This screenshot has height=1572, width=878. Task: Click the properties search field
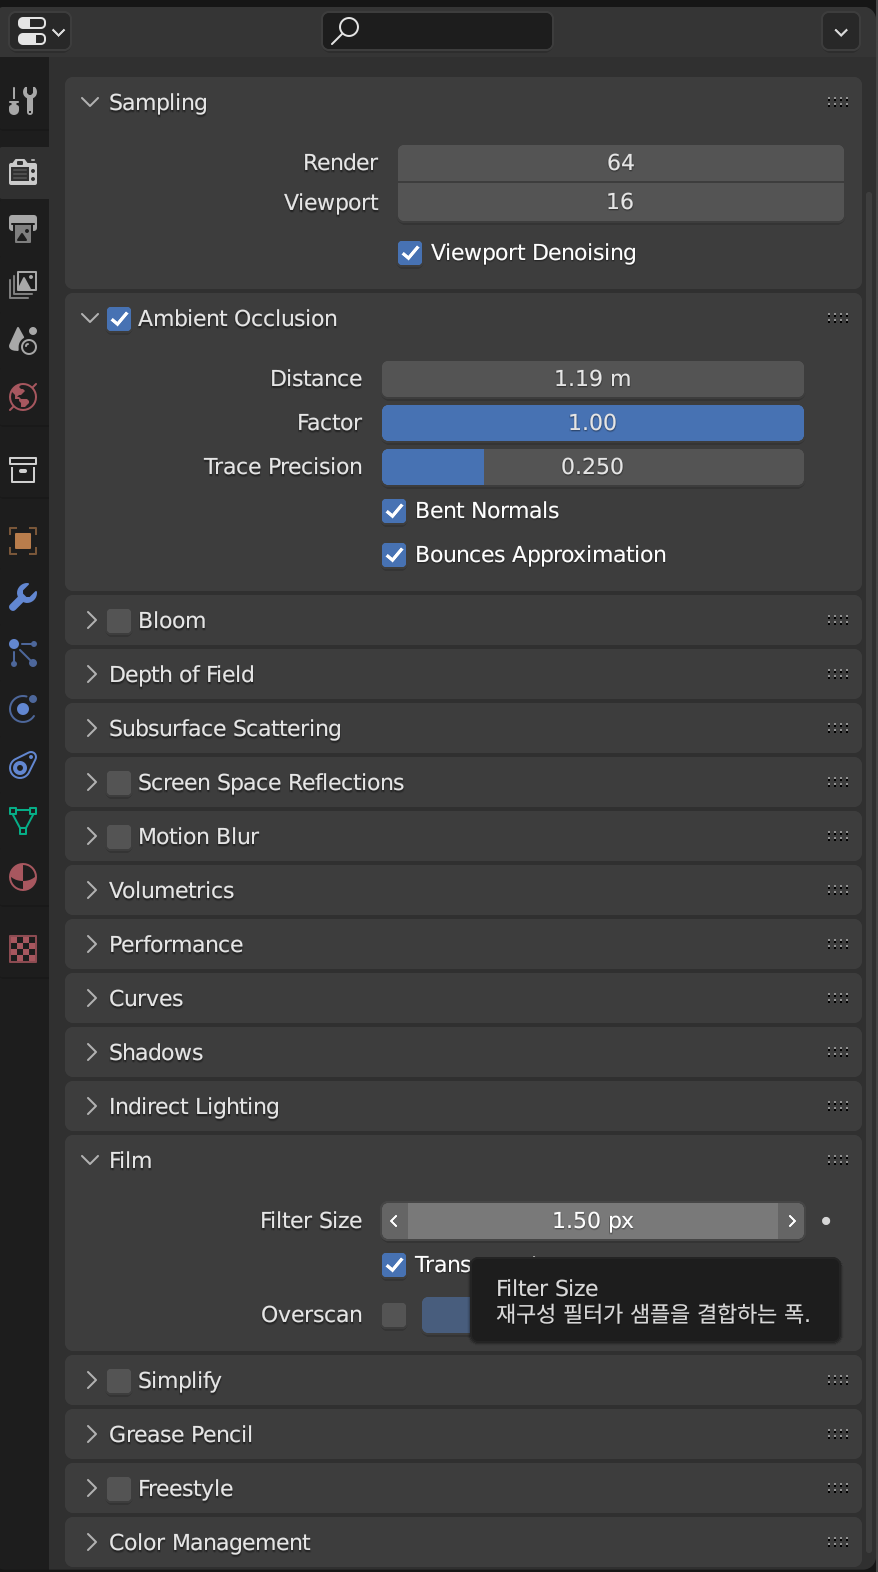437,31
